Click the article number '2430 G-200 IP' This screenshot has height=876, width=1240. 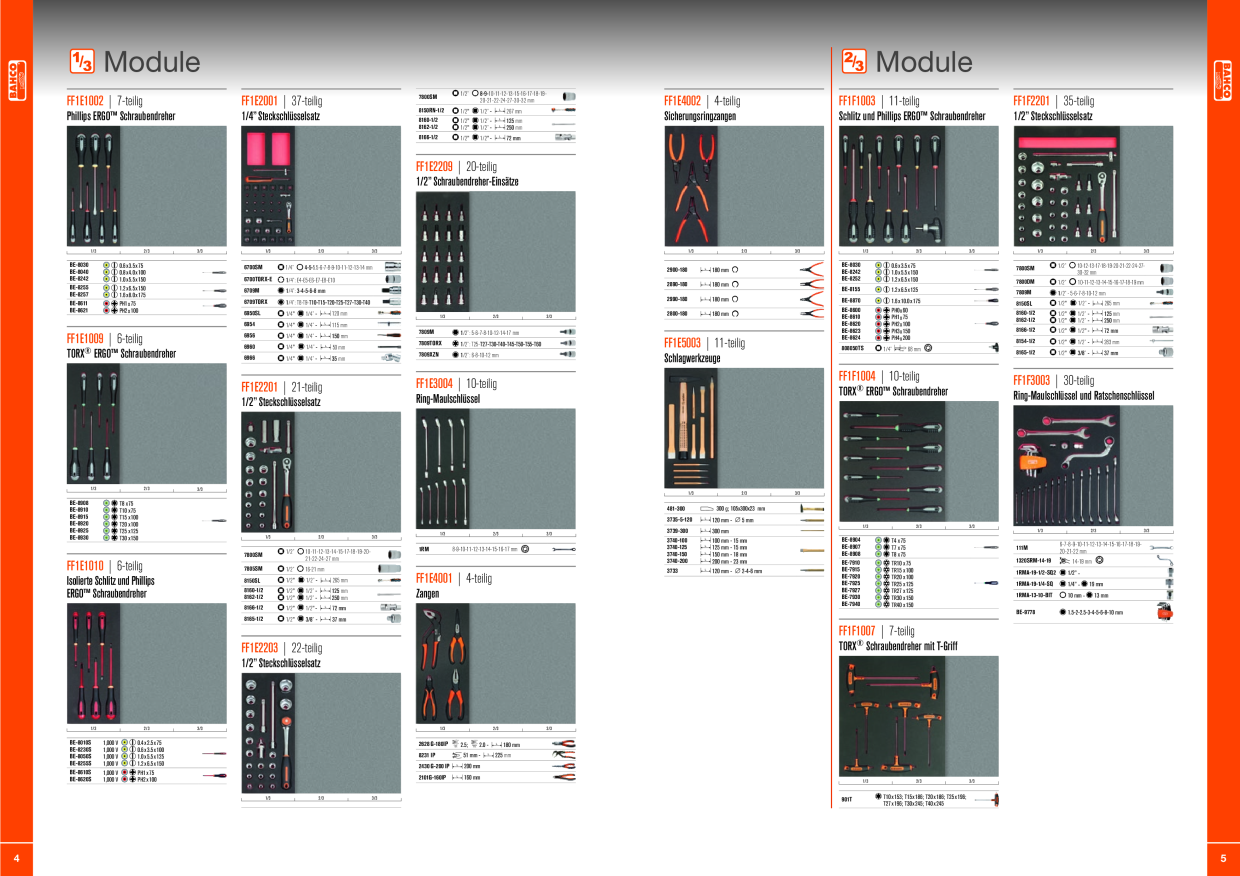pyautogui.click(x=432, y=765)
